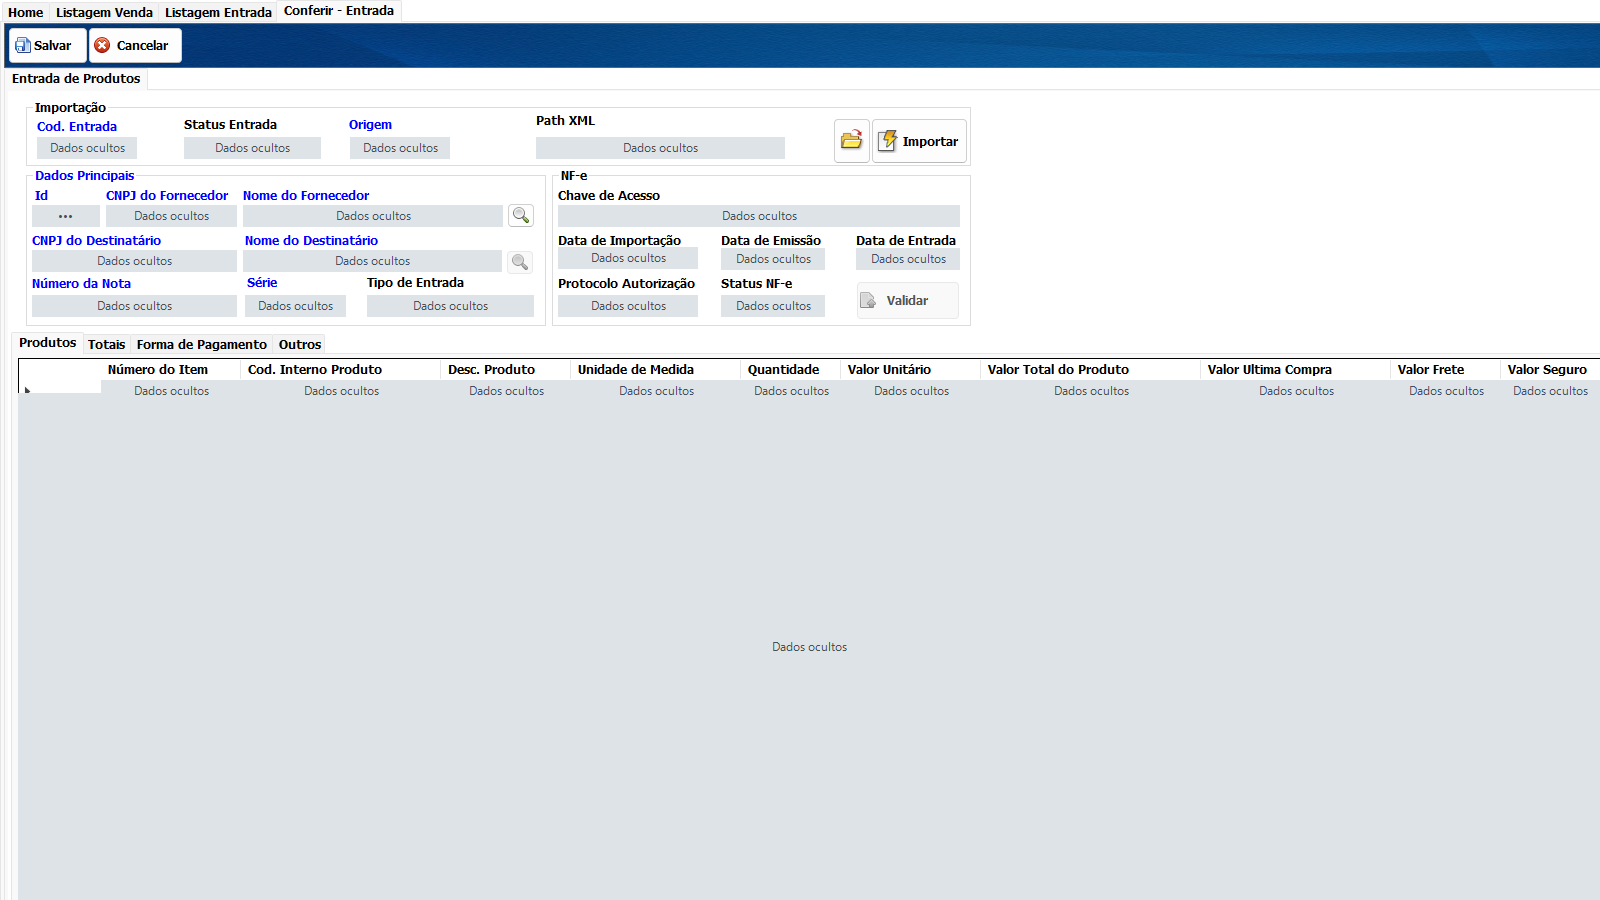This screenshot has height=900, width=1600.
Task: Select the first row indicator arrow in grid
Action: [x=28, y=390]
